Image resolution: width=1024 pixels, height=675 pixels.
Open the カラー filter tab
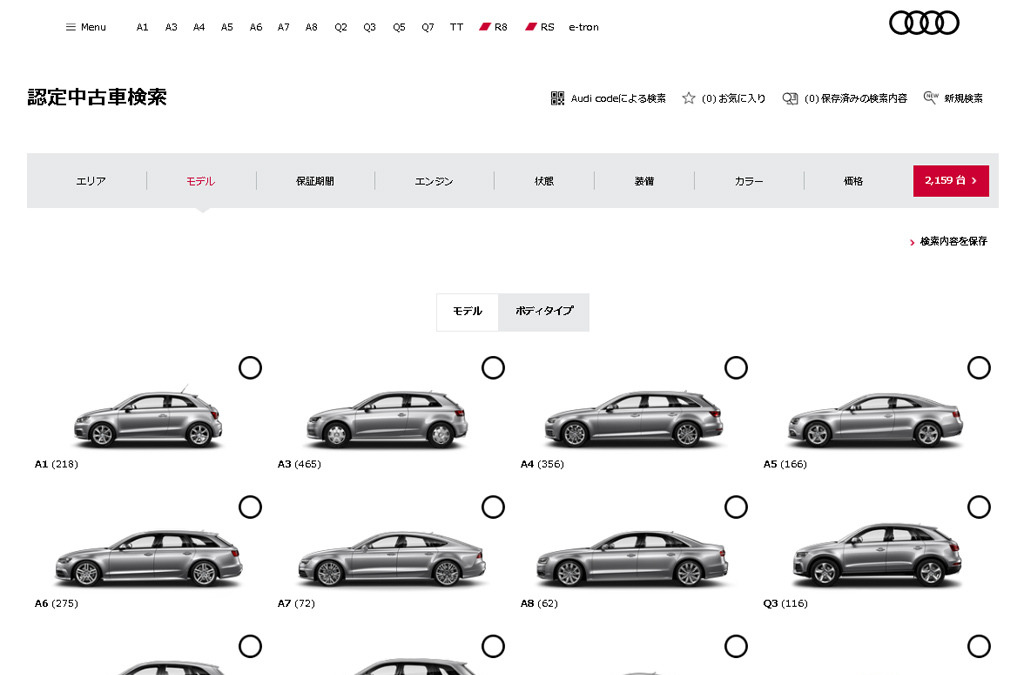[748, 181]
